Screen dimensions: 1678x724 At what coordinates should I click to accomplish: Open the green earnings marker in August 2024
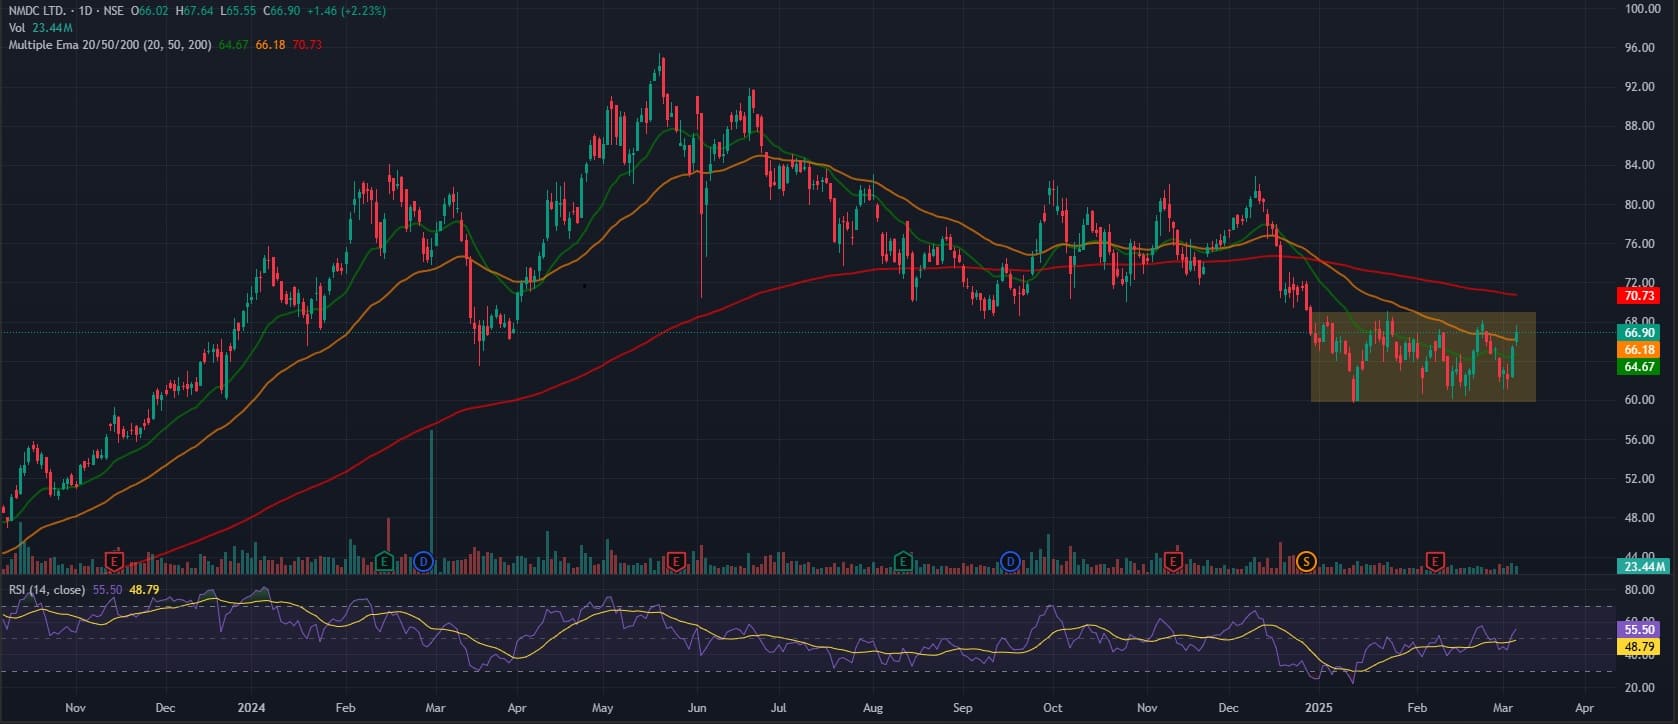coord(903,561)
